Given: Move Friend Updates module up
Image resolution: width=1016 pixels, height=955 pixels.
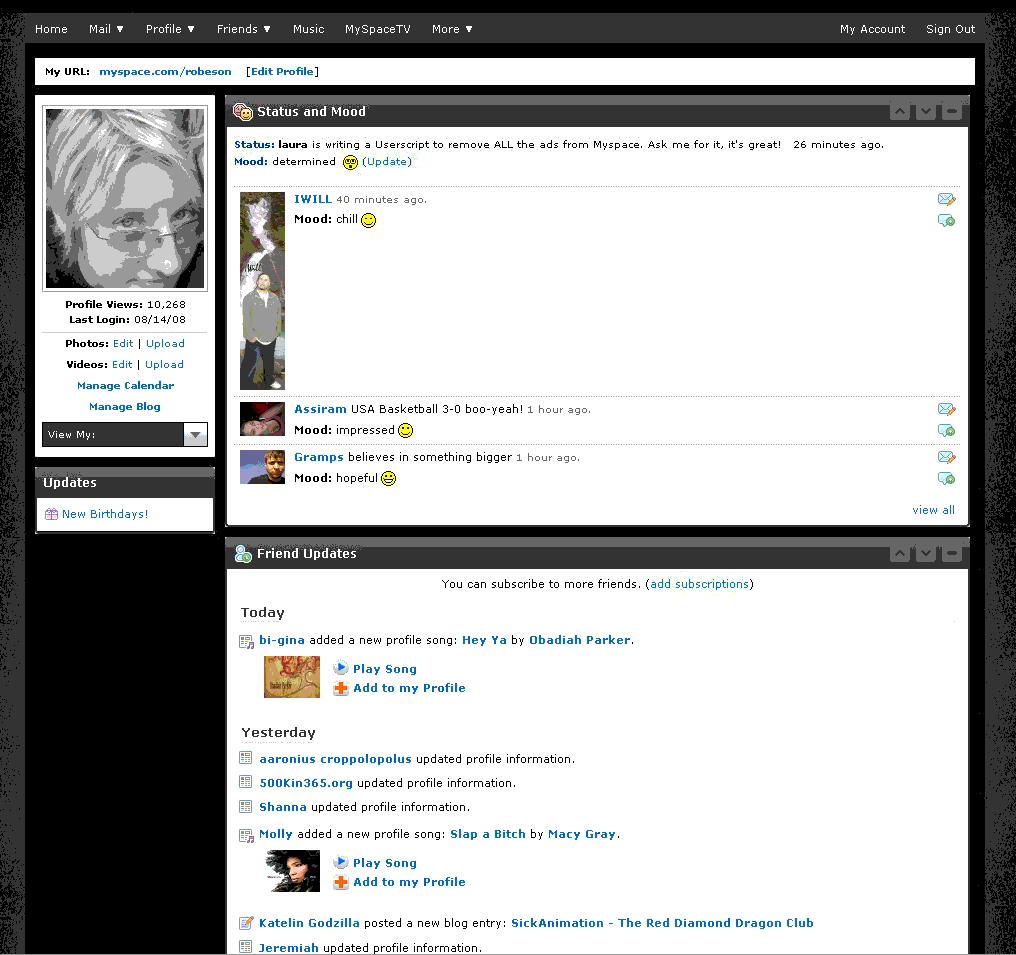Looking at the screenshot, I should click(899, 553).
